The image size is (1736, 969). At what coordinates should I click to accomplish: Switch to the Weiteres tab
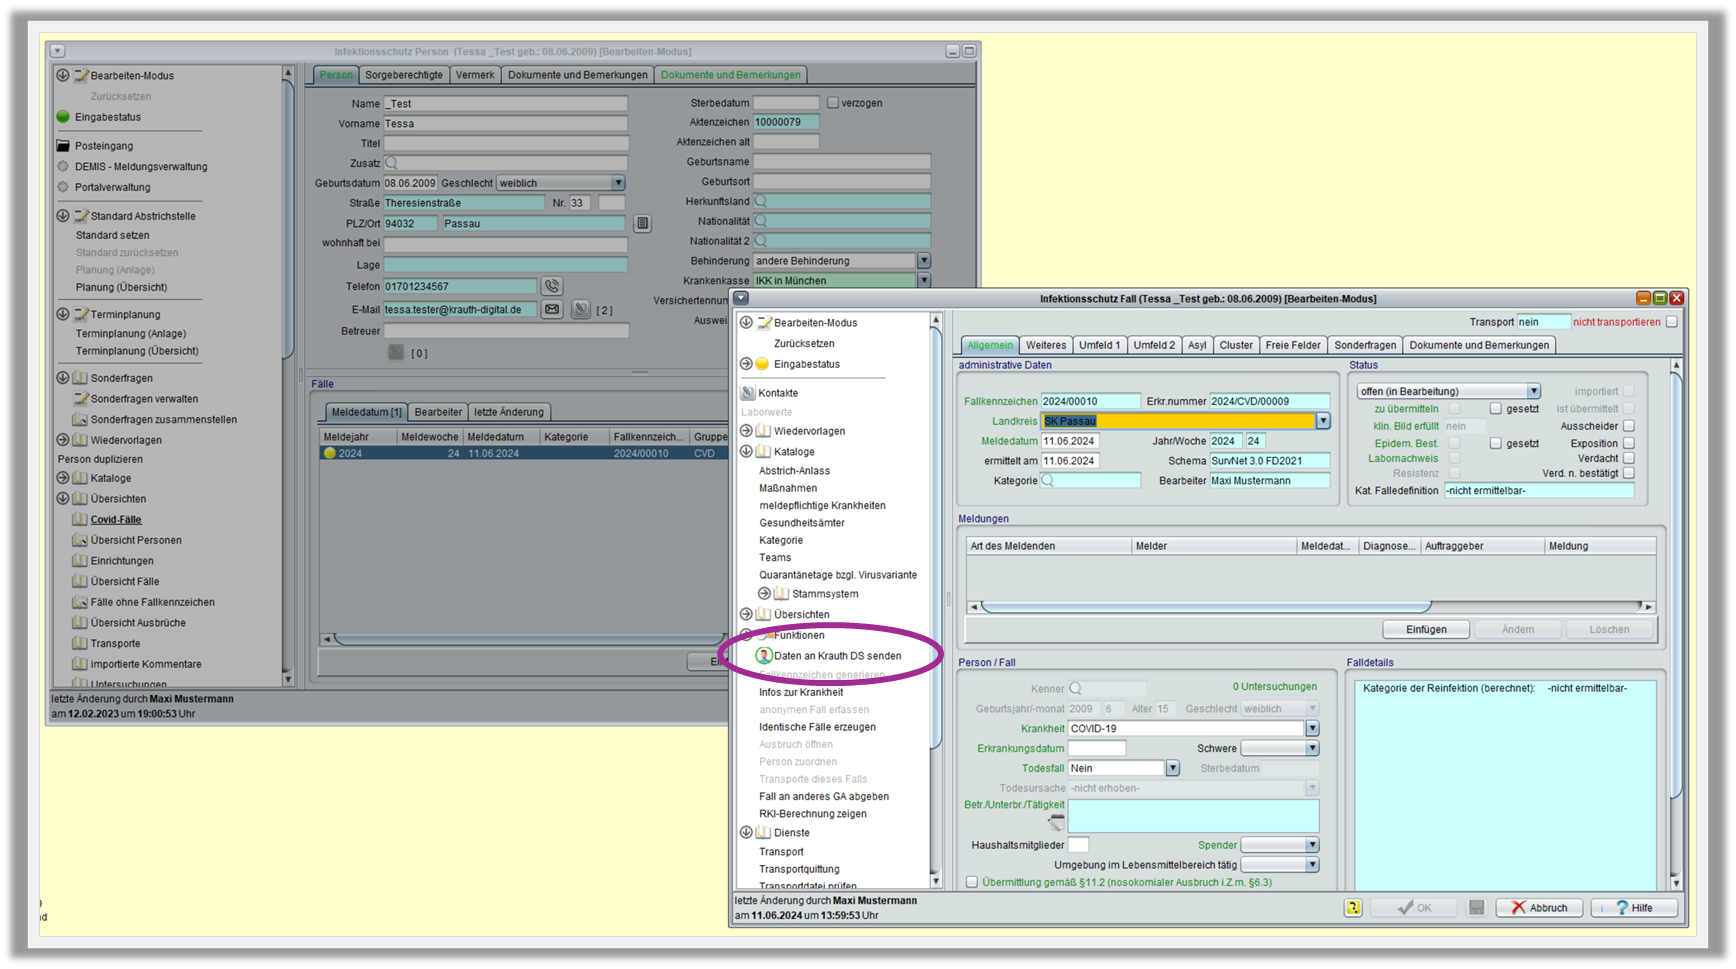(1046, 345)
